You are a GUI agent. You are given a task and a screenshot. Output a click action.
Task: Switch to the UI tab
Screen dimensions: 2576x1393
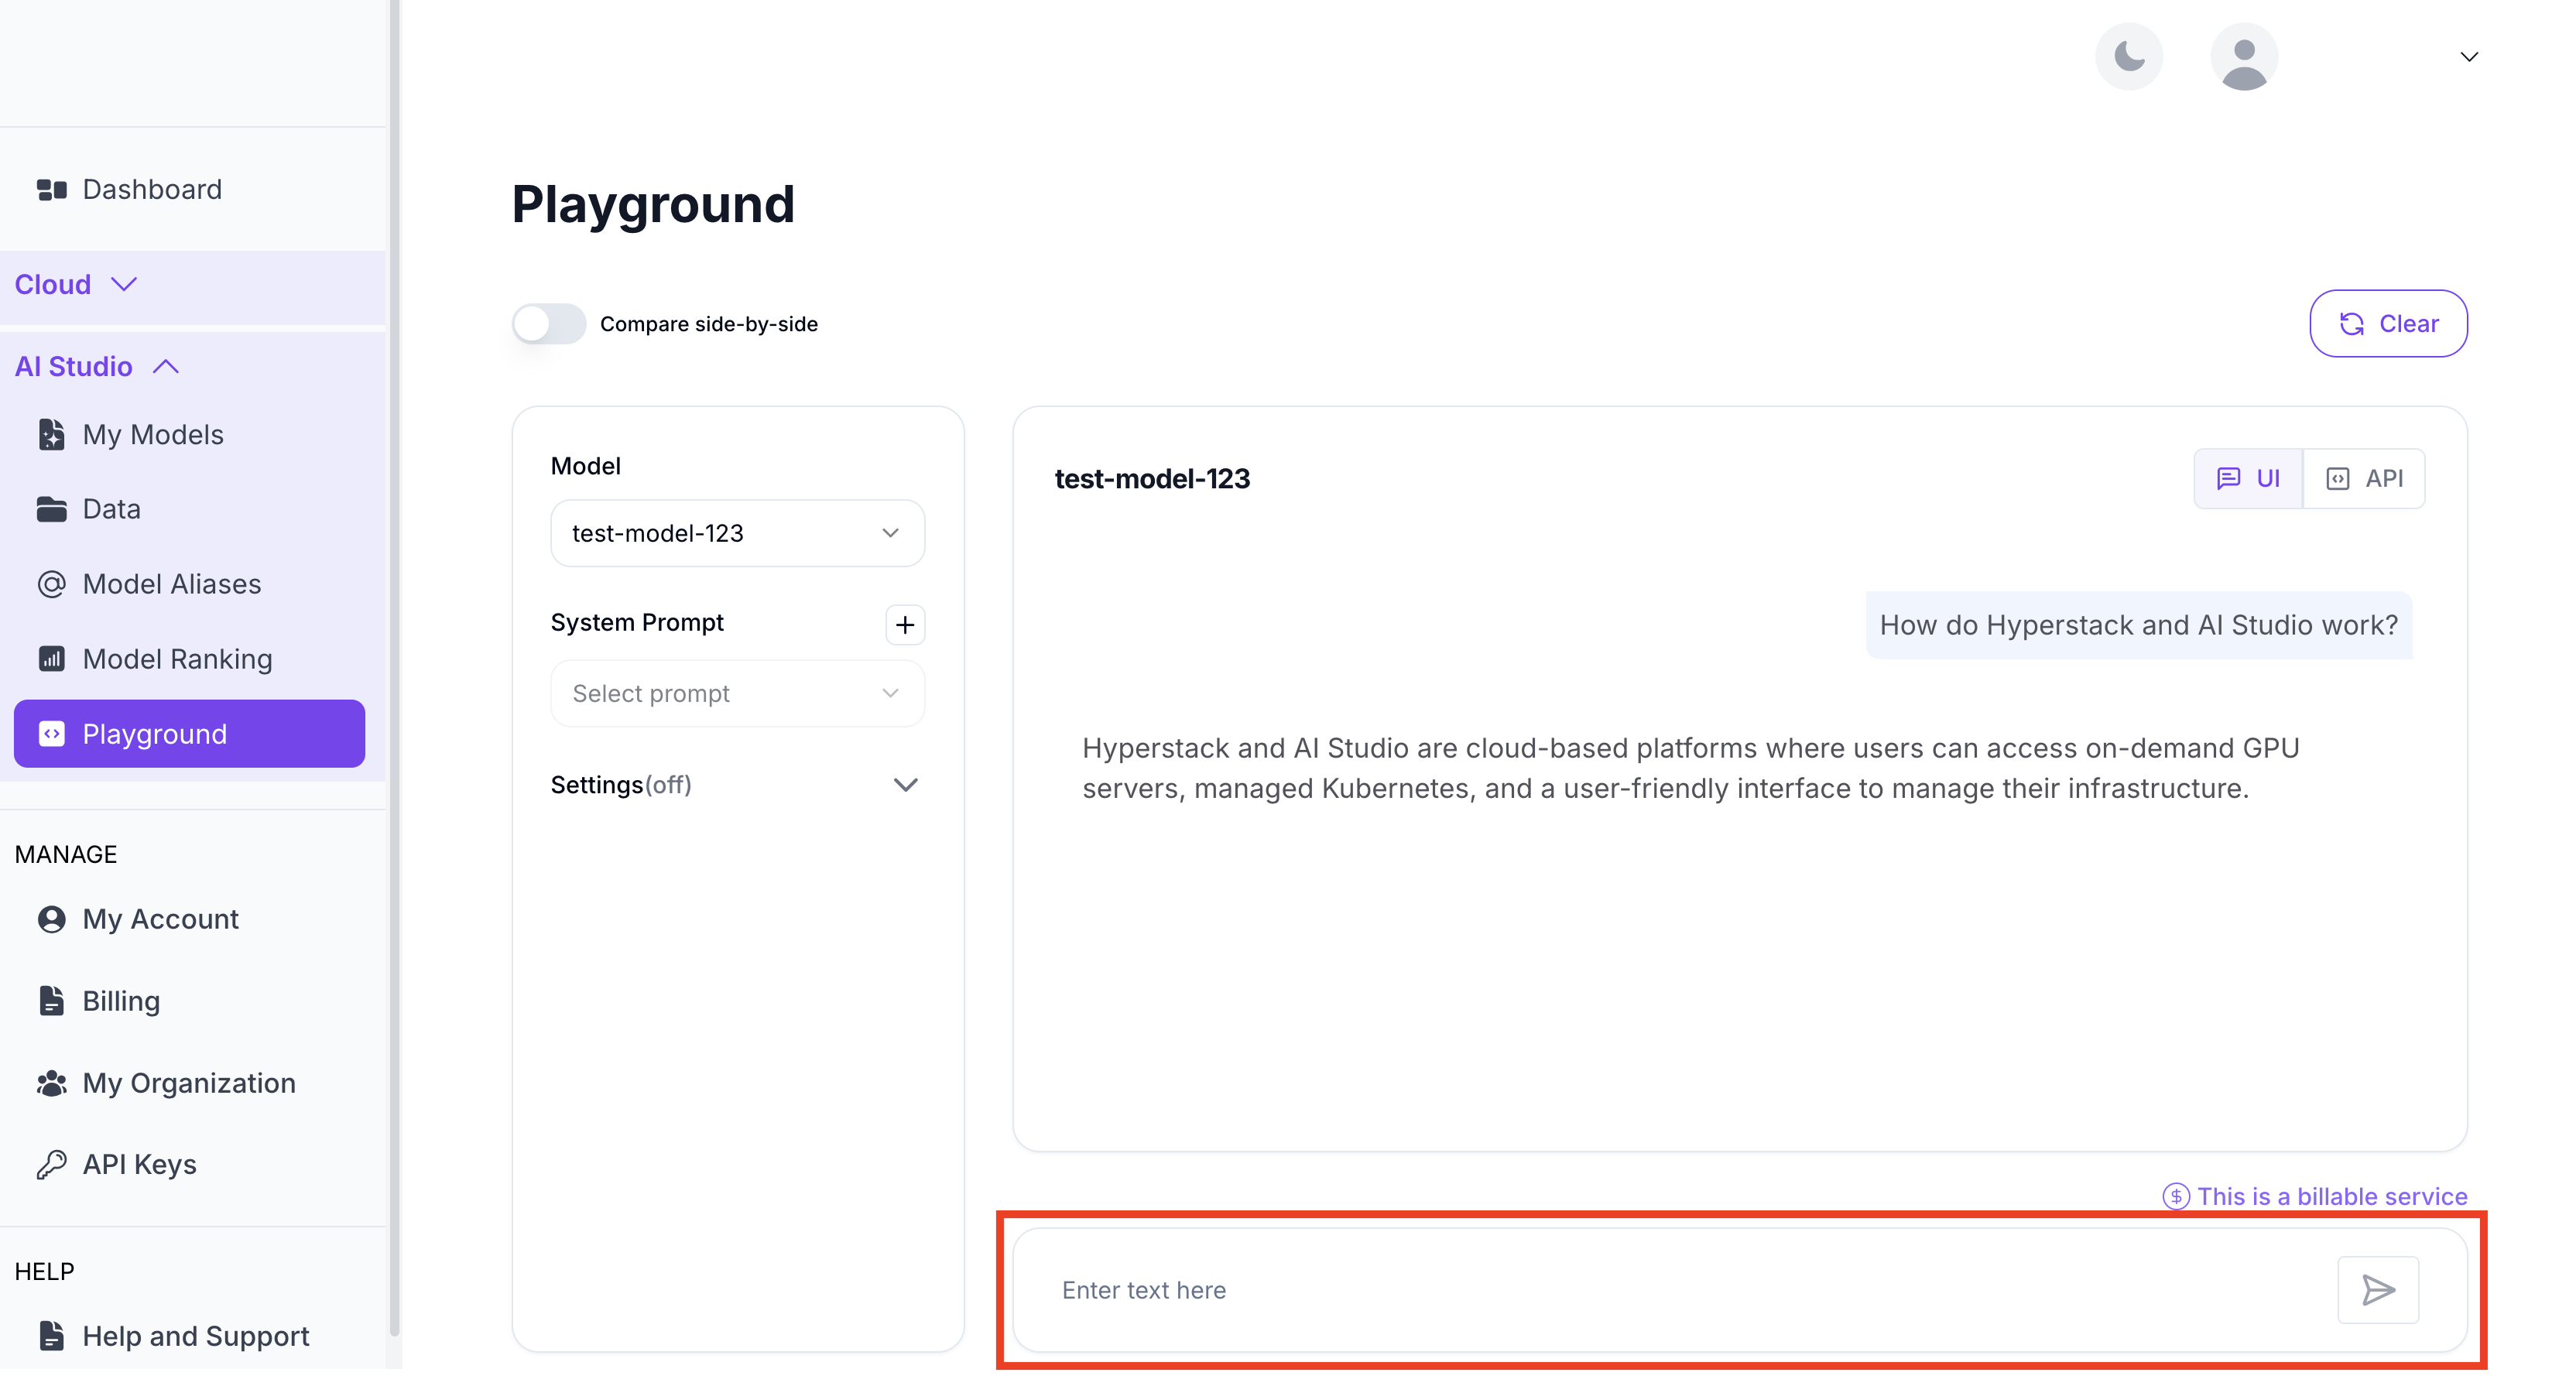tap(2248, 479)
